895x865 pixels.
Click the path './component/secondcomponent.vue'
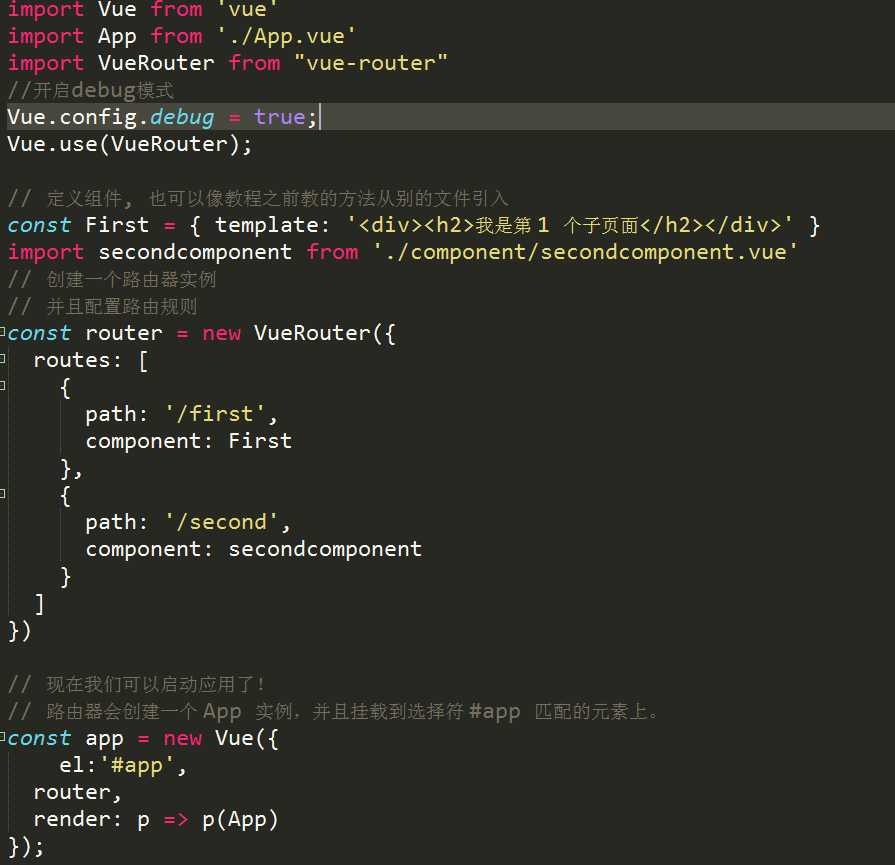pos(585,252)
